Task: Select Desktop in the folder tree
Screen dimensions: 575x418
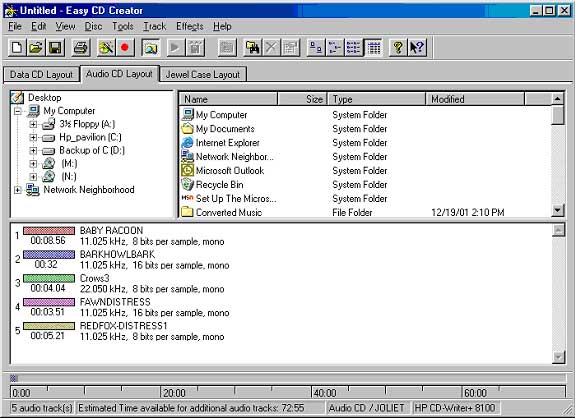Action: coord(44,98)
